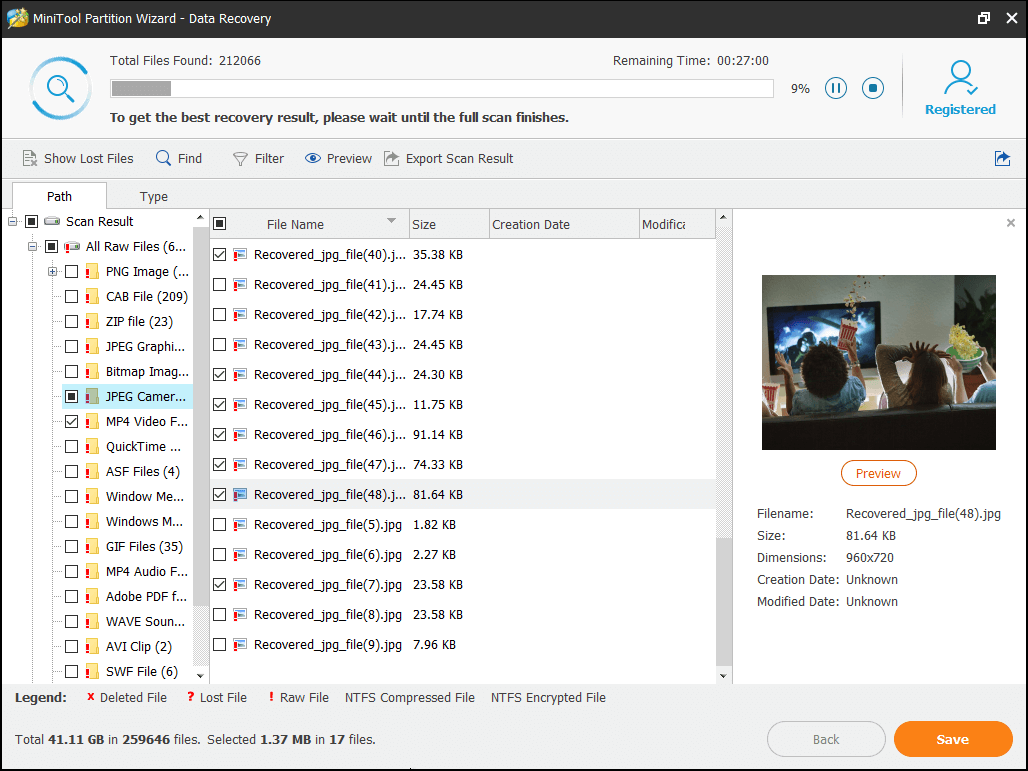1028x771 pixels.
Task: Click the Preview eye toolbar item
Action: pos(338,159)
